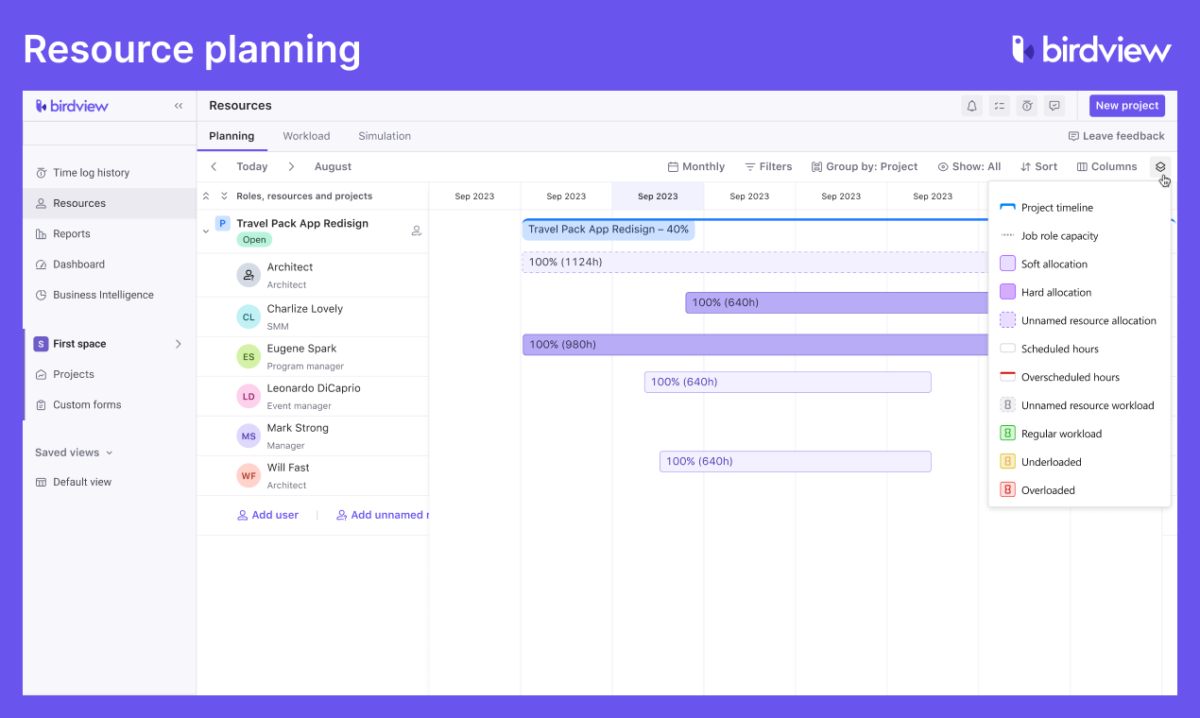1200x718 pixels.
Task: Select Resources in sidebar
Action: point(108,203)
